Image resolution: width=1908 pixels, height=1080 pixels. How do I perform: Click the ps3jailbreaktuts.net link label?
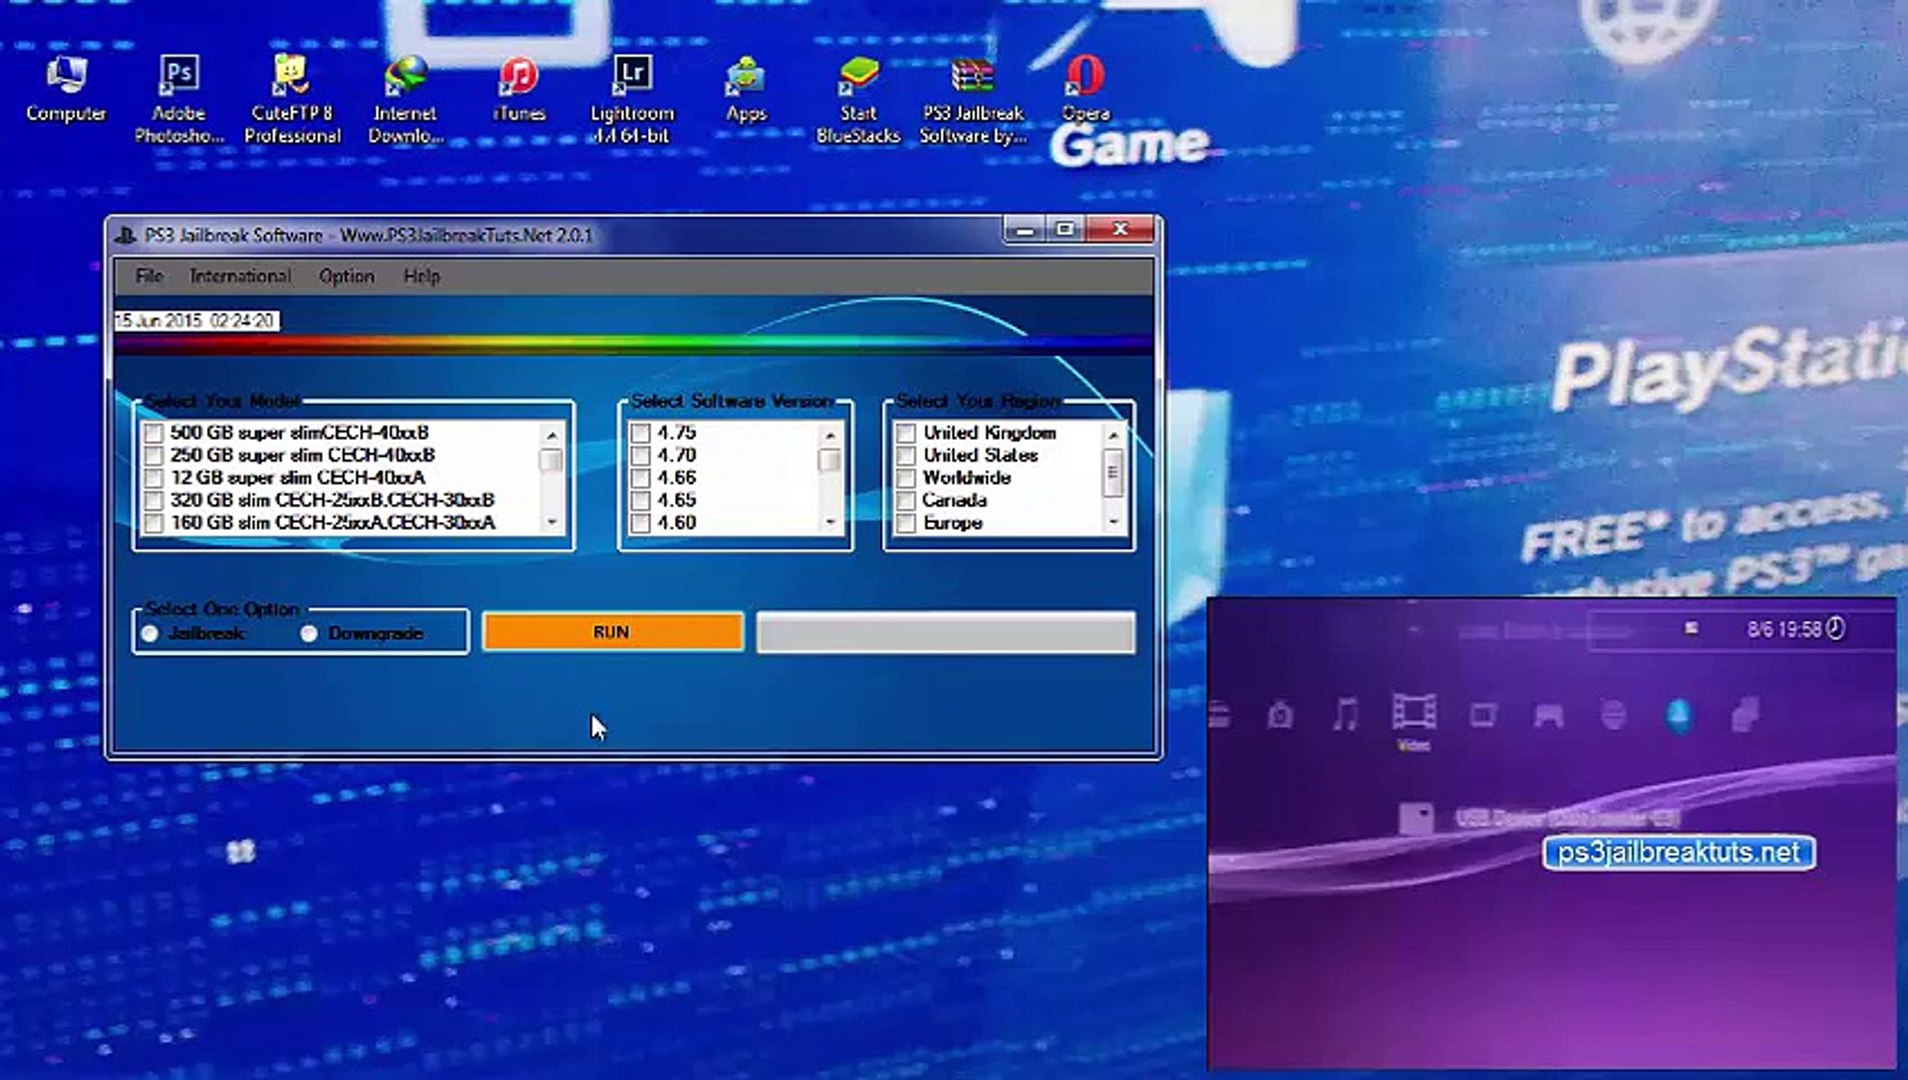(x=1679, y=853)
